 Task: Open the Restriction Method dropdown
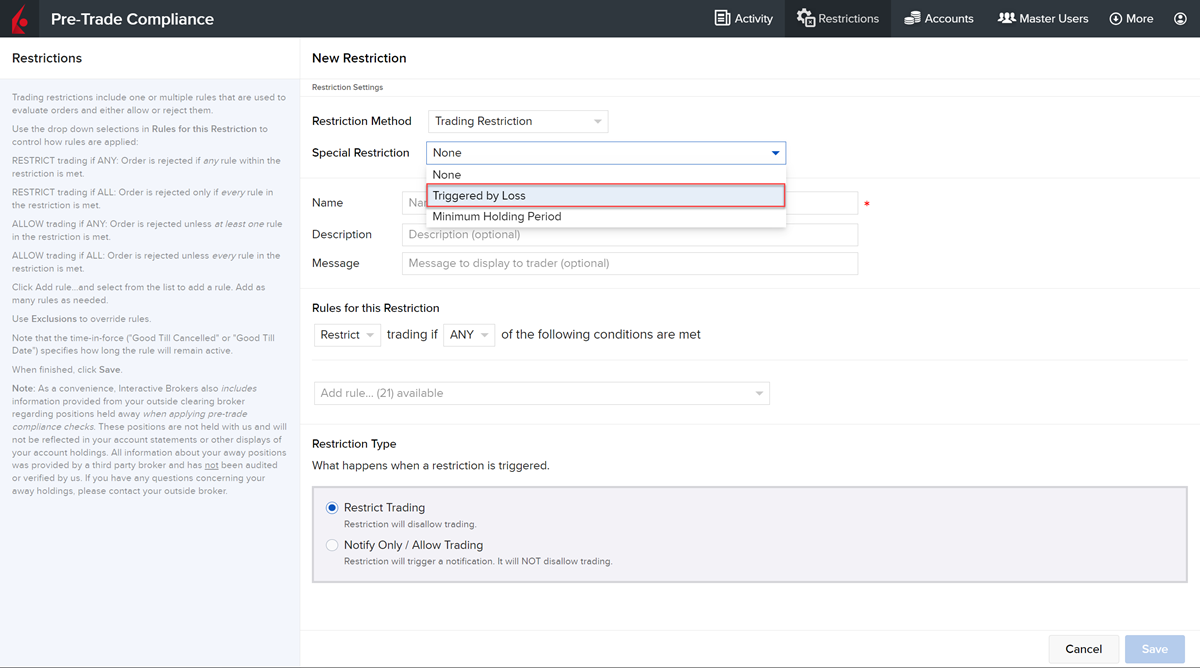(518, 121)
